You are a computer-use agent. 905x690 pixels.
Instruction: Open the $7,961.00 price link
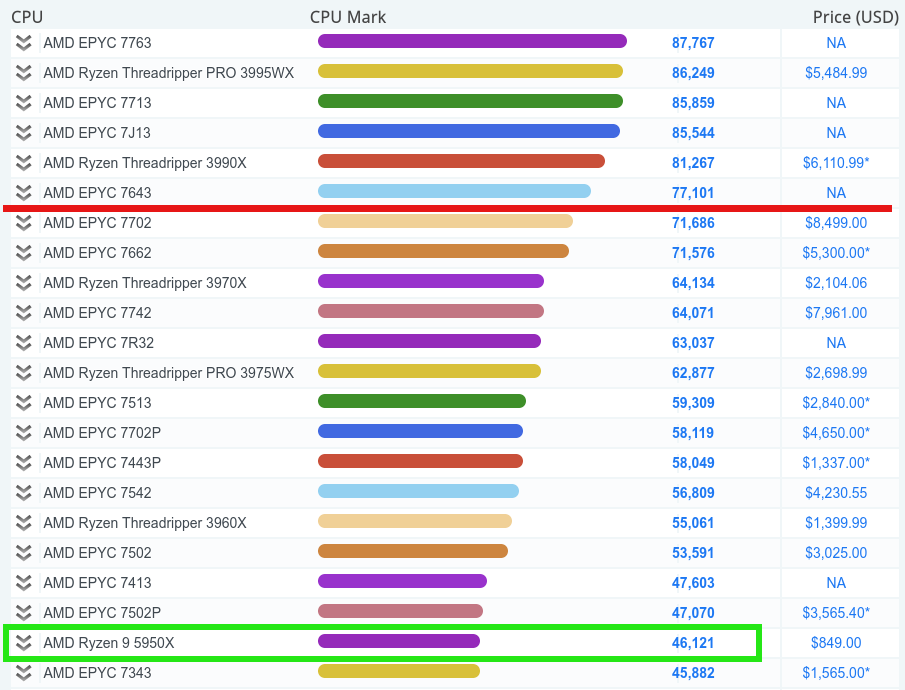pyautogui.click(x=836, y=313)
